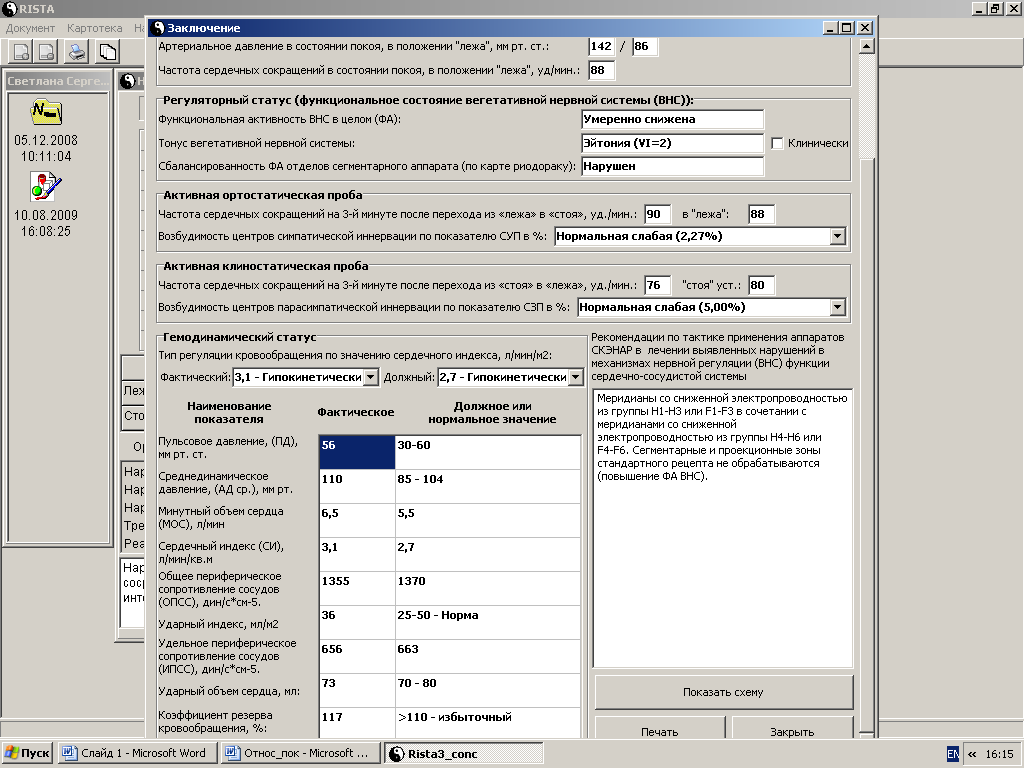This screenshot has width=1024, height=768.
Task: Open the Фактический regulation type dropdown
Action: [370, 377]
